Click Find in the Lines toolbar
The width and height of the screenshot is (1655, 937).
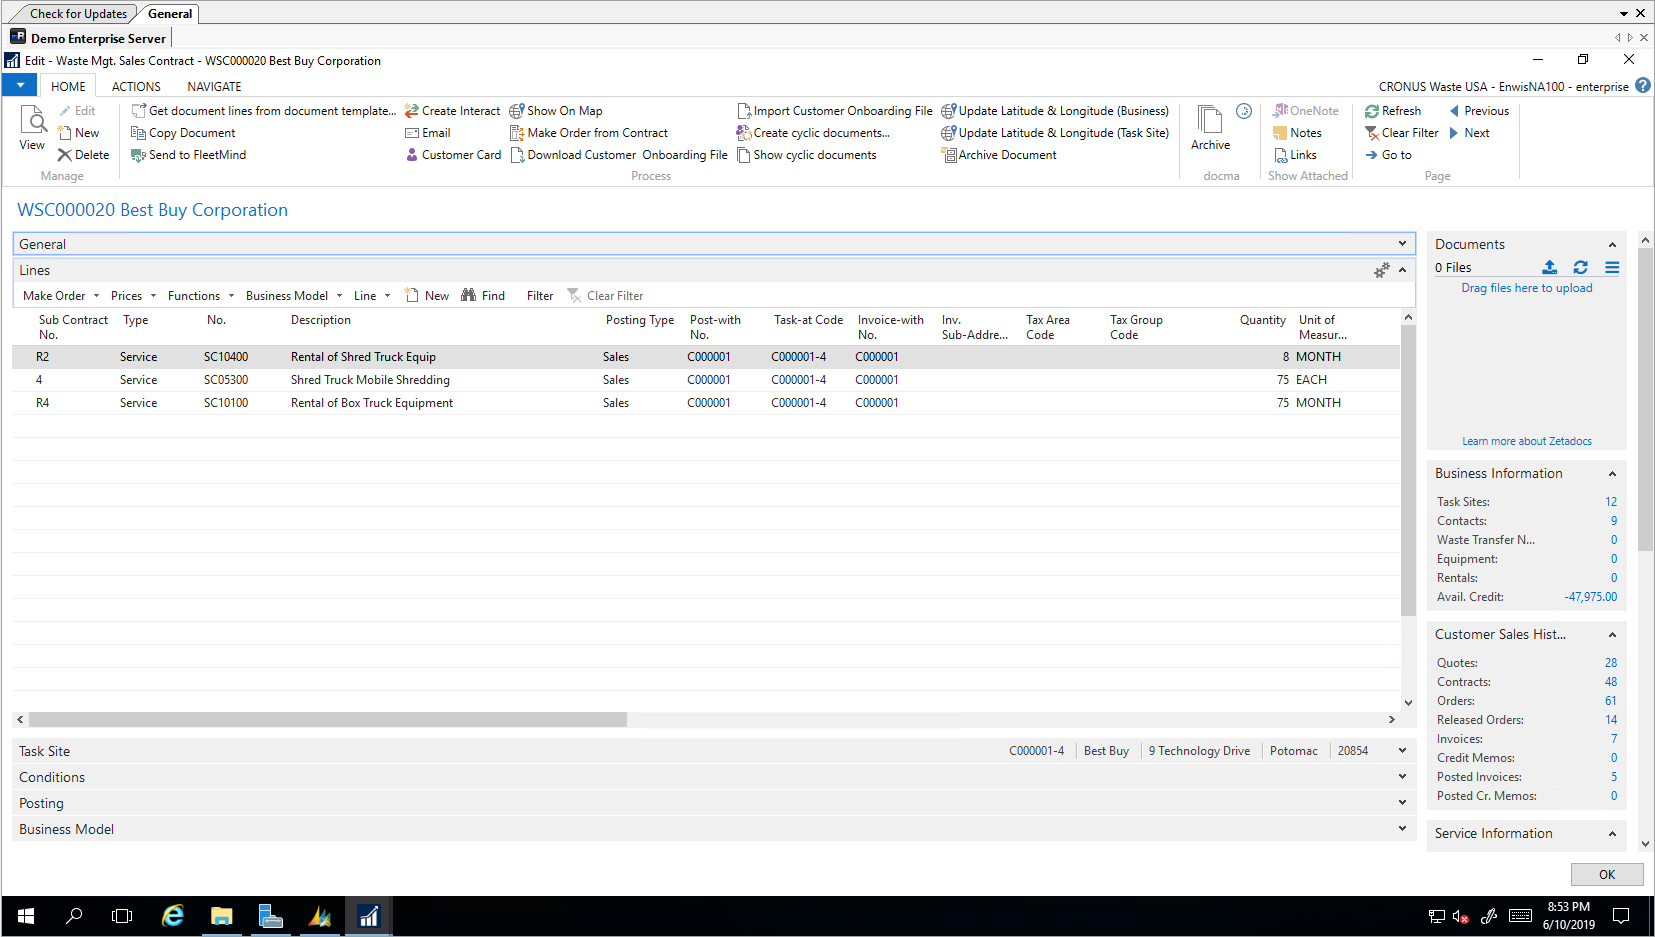coord(483,296)
